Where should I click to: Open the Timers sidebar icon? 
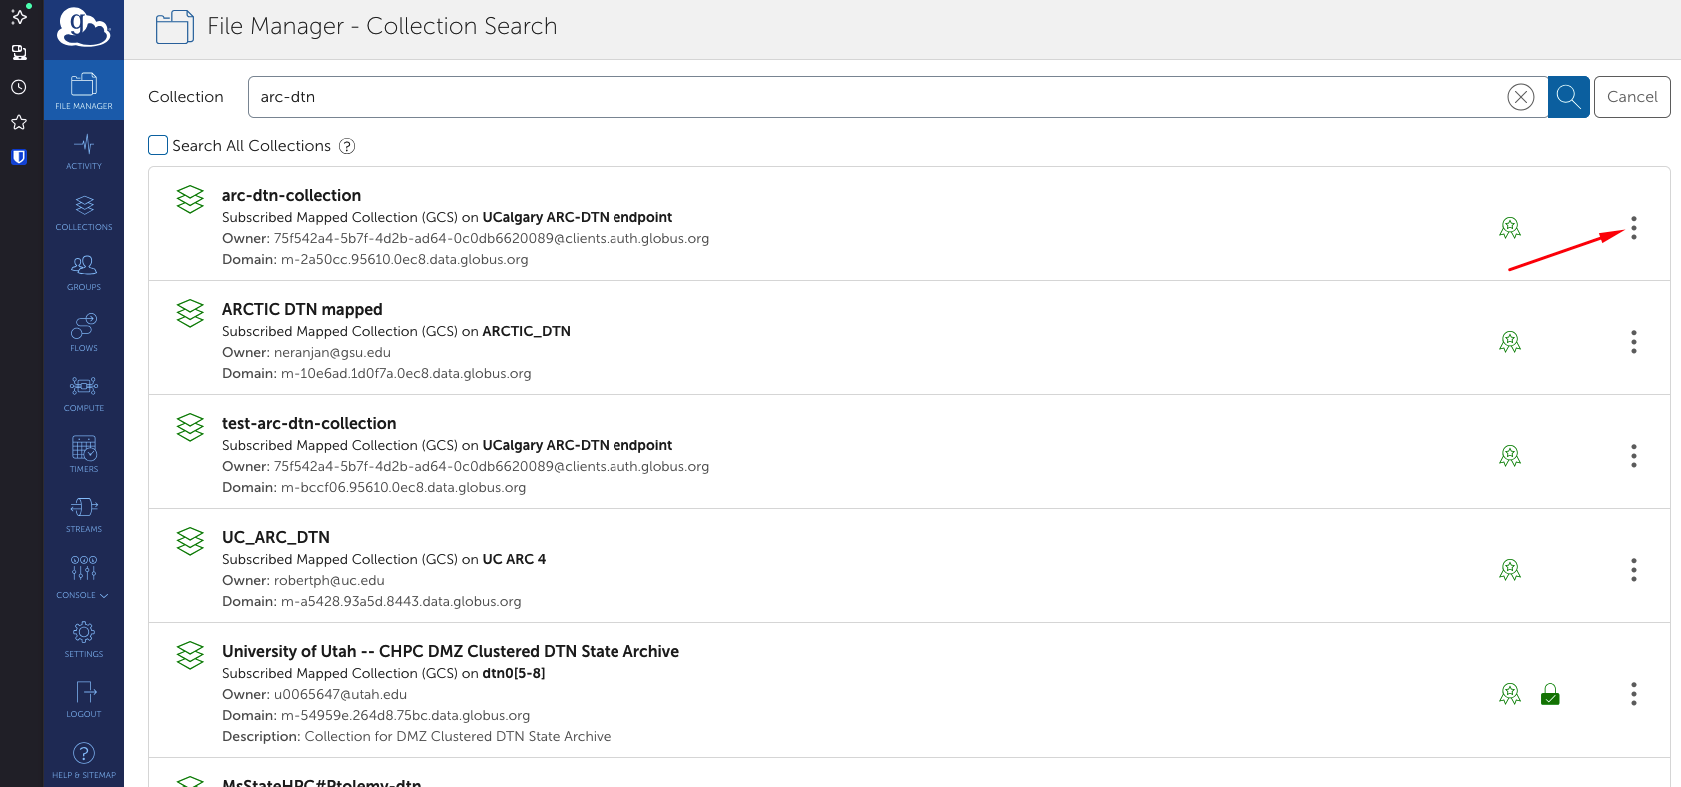[x=84, y=454]
